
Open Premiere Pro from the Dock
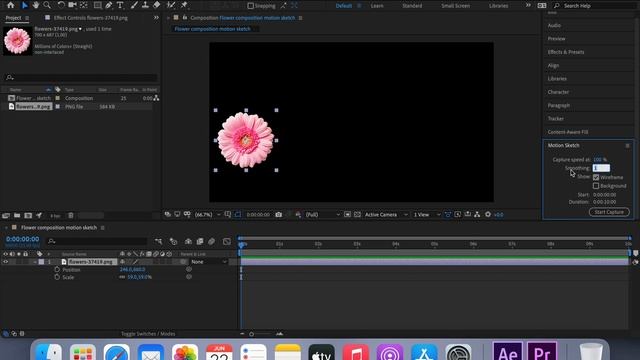(542, 351)
